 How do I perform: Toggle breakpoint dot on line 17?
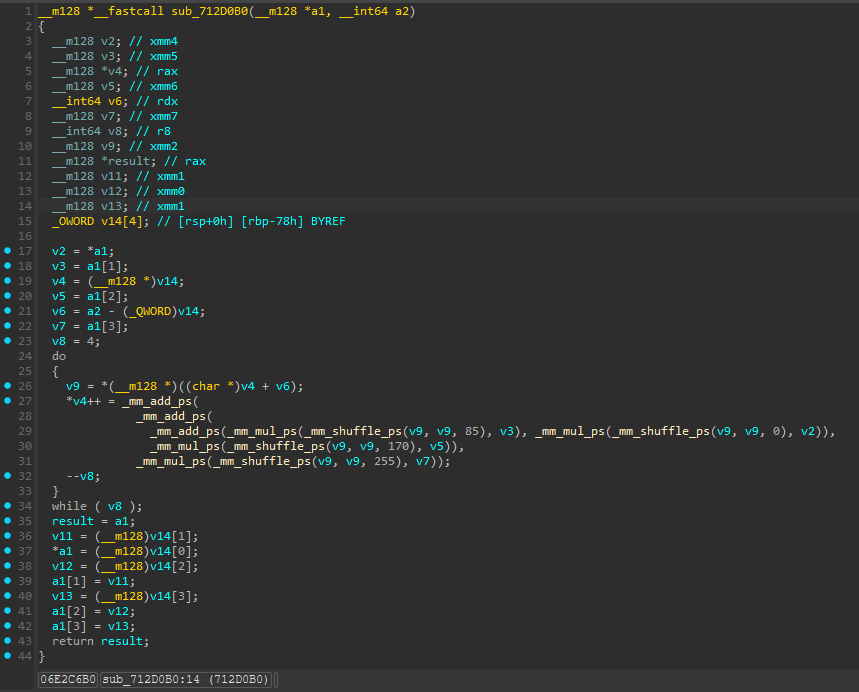pos(8,251)
